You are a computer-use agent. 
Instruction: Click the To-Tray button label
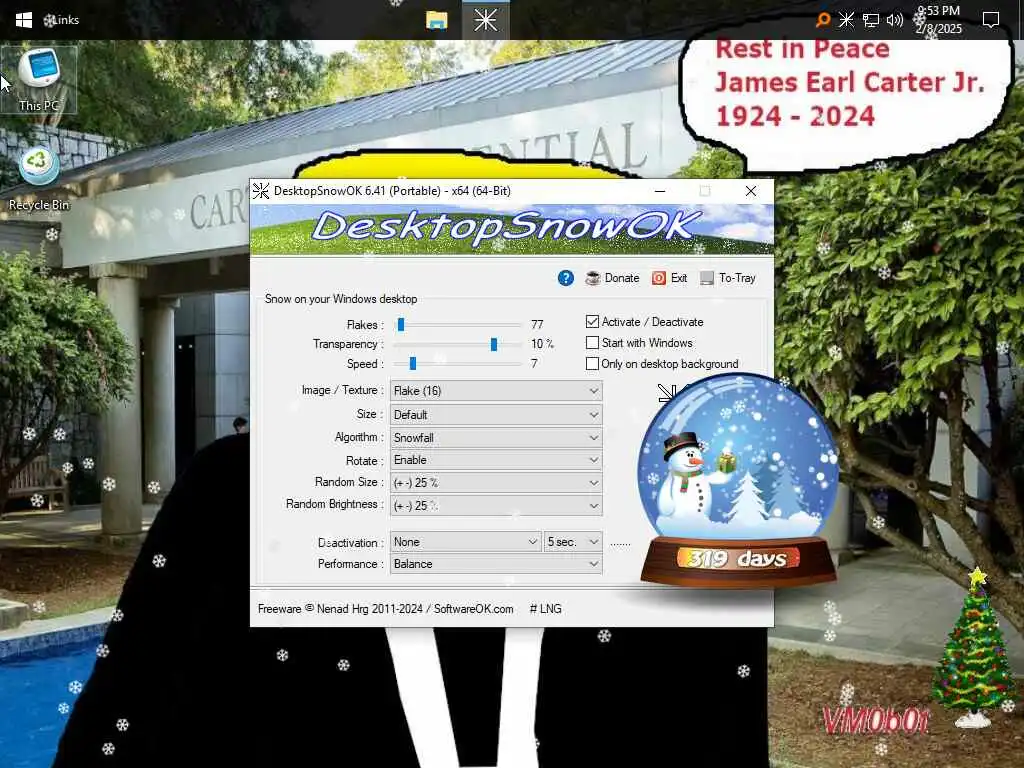pos(737,278)
